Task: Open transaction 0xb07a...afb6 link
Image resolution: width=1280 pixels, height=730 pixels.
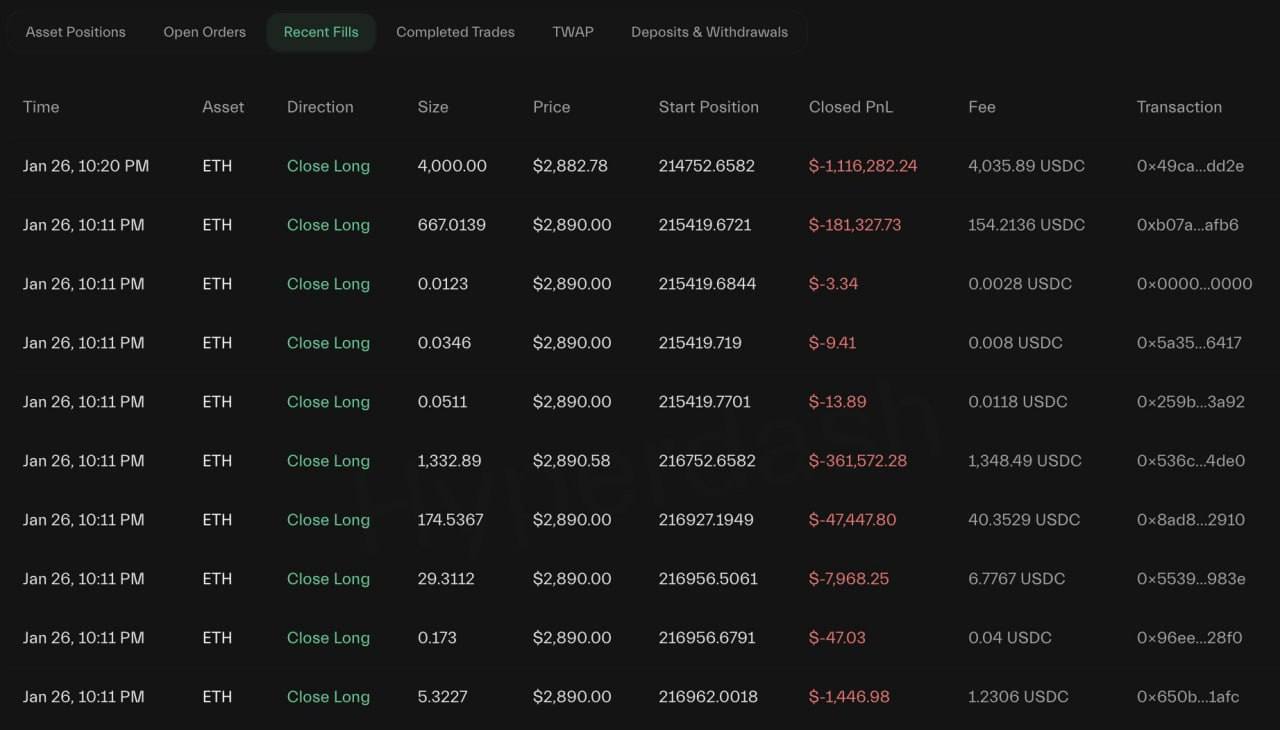Action: (1187, 225)
